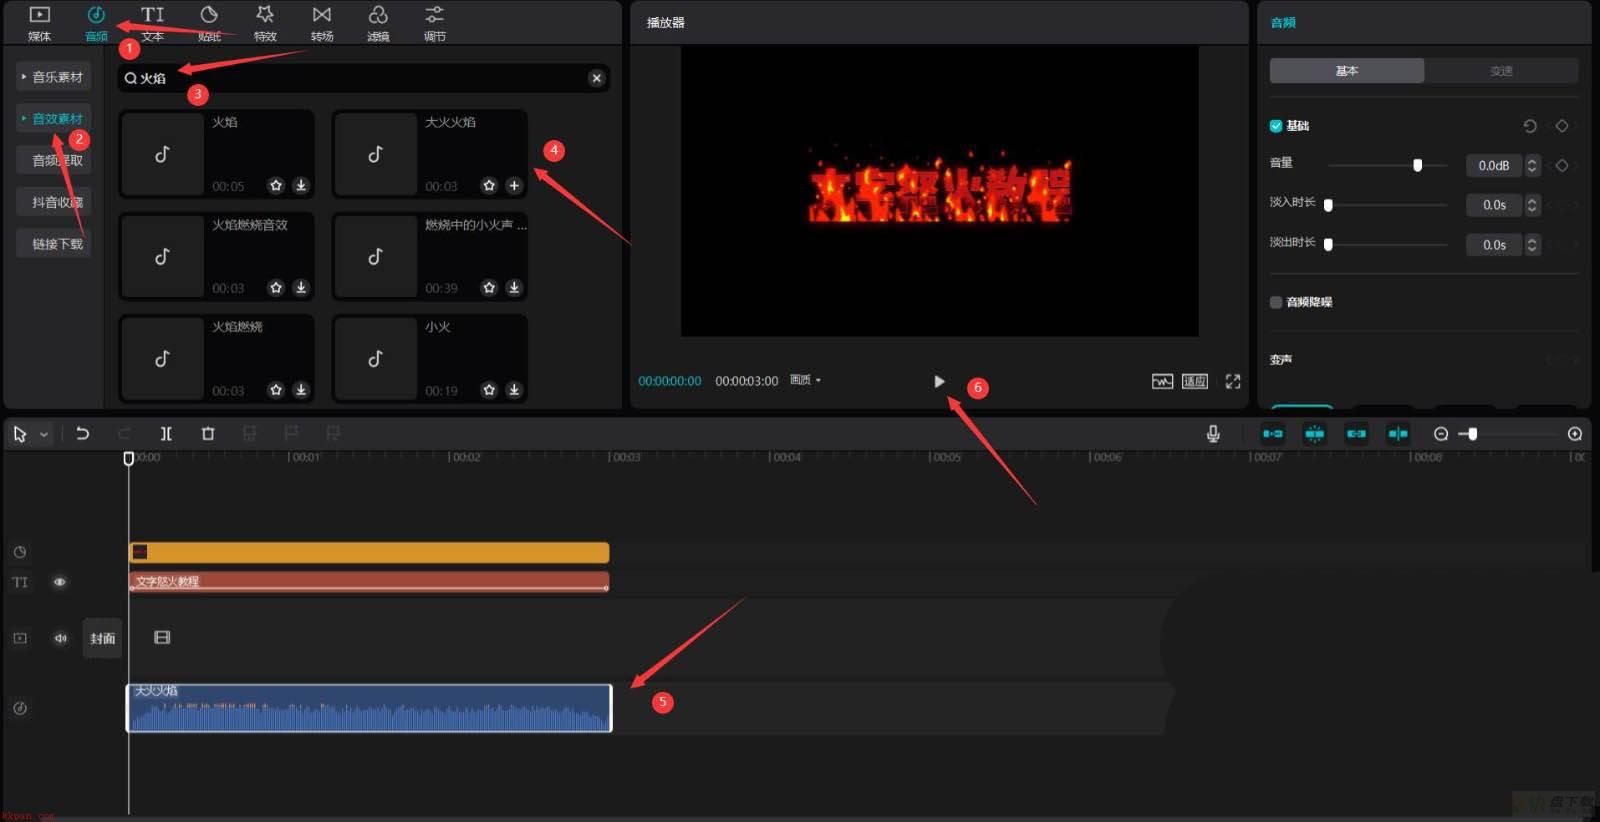1600x822 pixels.
Task: Add keyframe for 基础 section
Action: 1562,126
